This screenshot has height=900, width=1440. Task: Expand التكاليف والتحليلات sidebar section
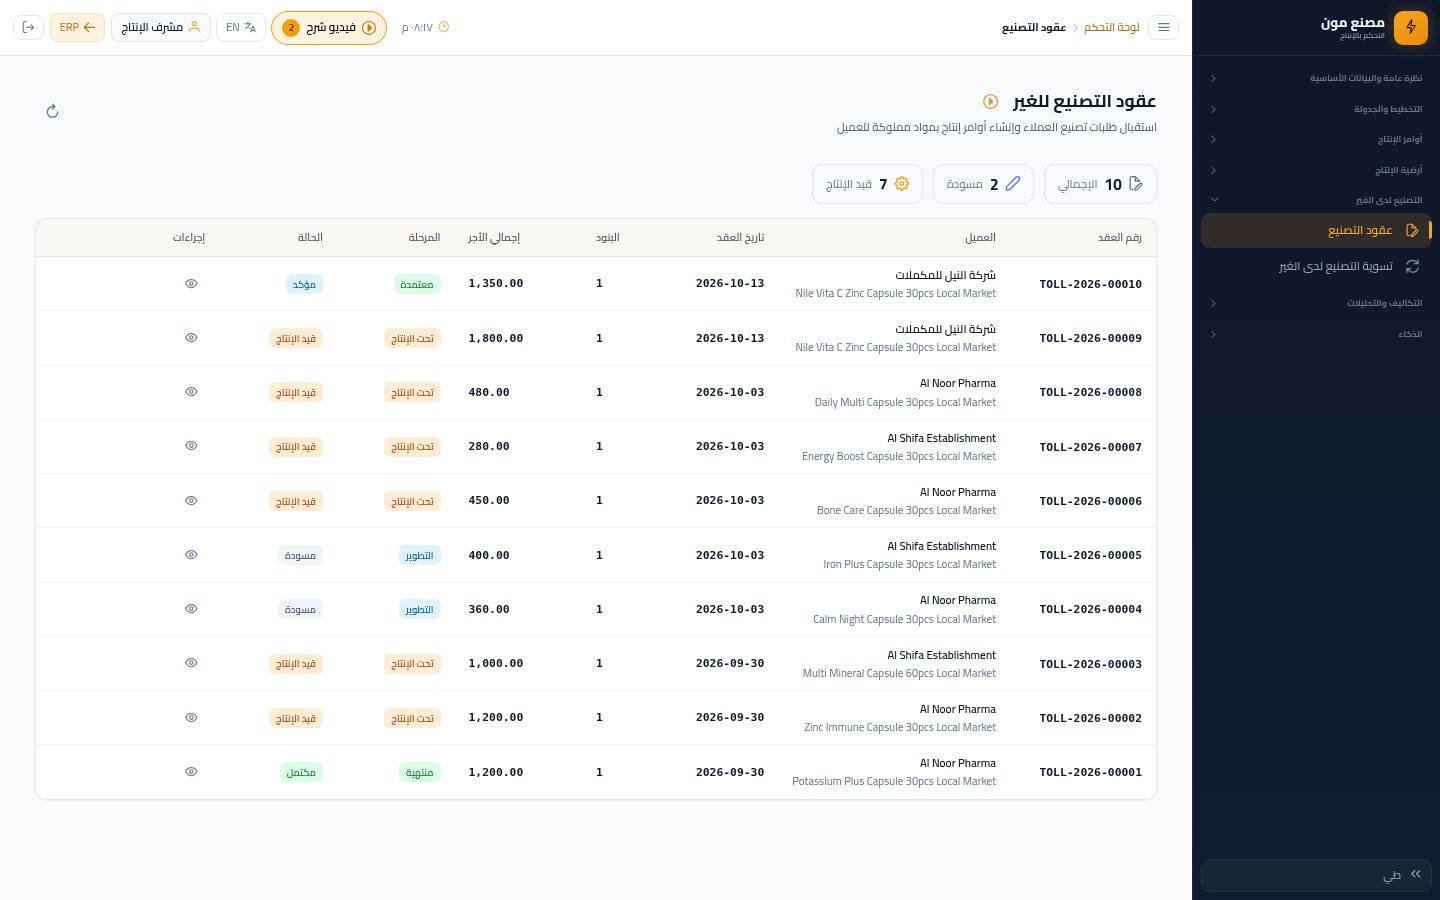(x=1316, y=303)
